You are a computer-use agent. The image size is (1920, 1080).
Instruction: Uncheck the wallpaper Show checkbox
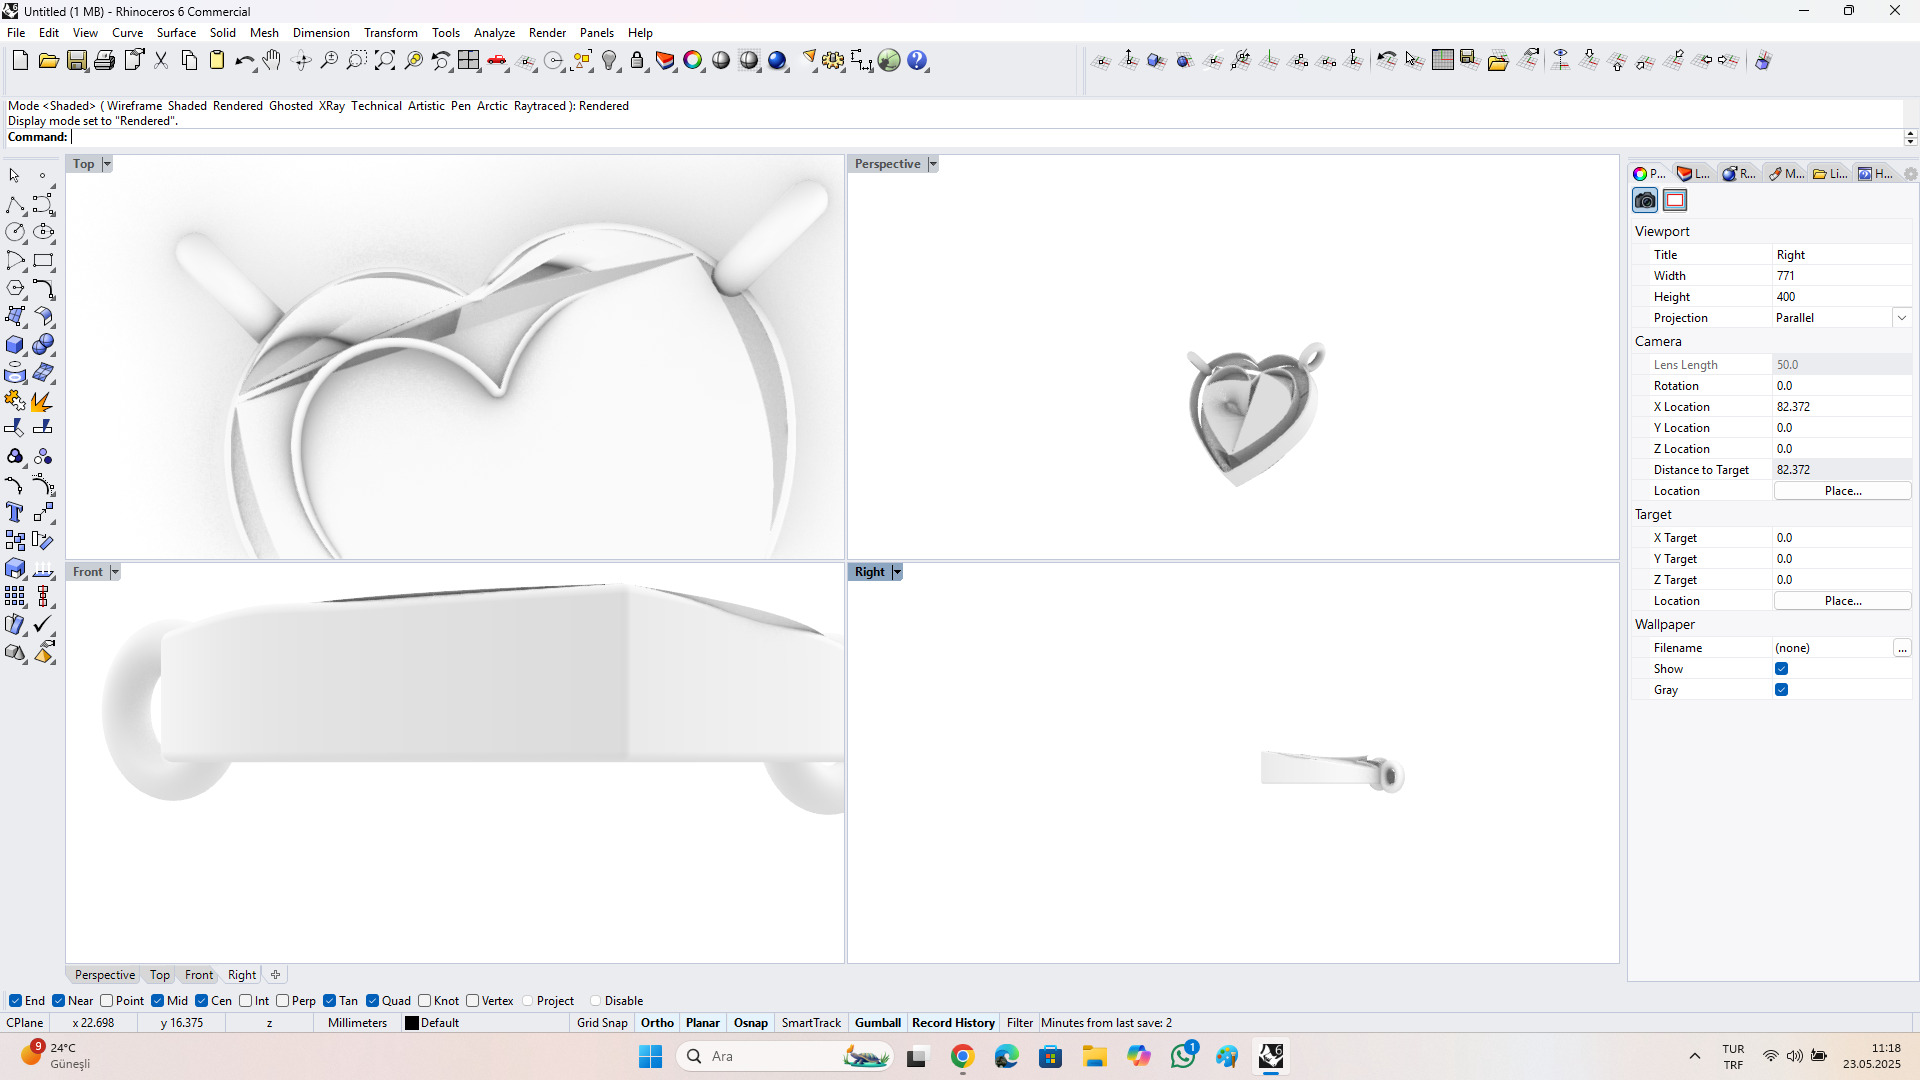[1781, 669]
